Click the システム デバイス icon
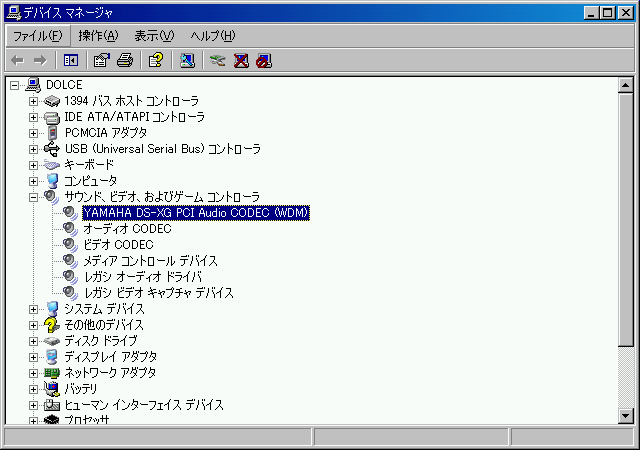The width and height of the screenshot is (640, 450). [x=52, y=309]
